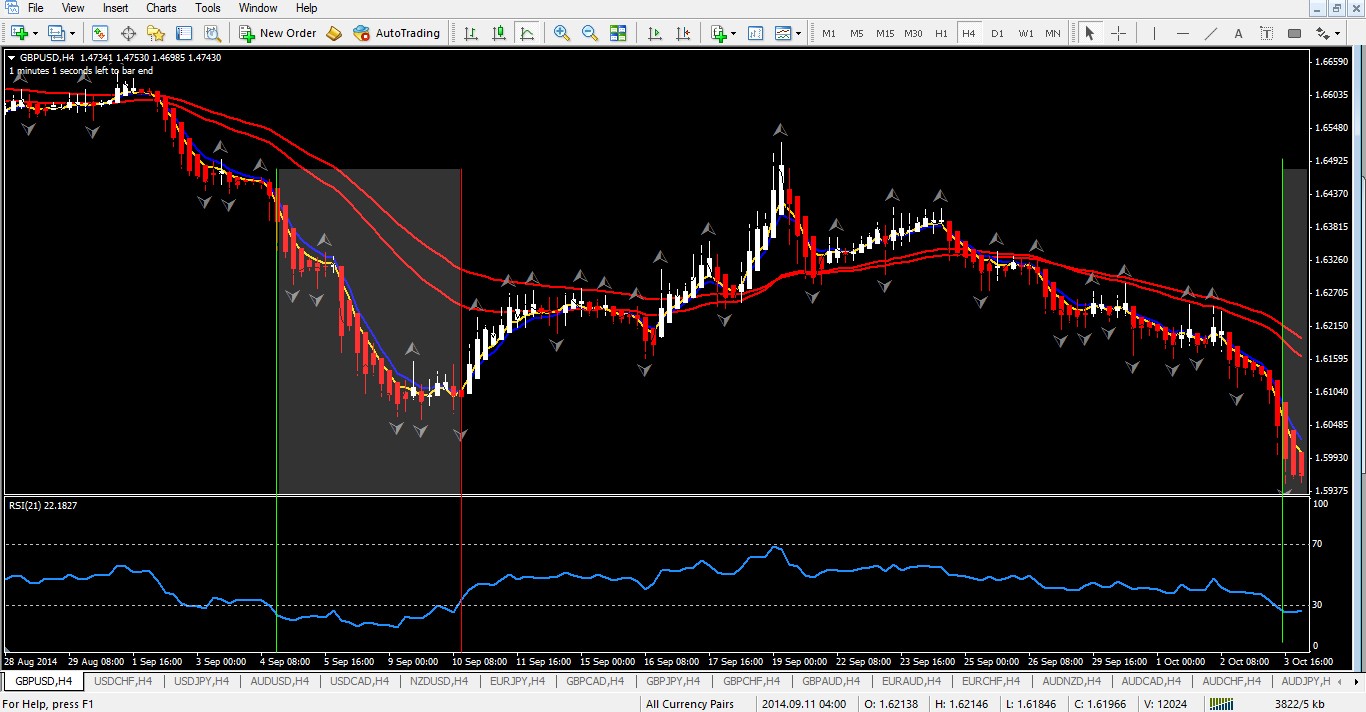Select the M1 timeframe
Screen dimensions: 1366x712
(x=829, y=33)
